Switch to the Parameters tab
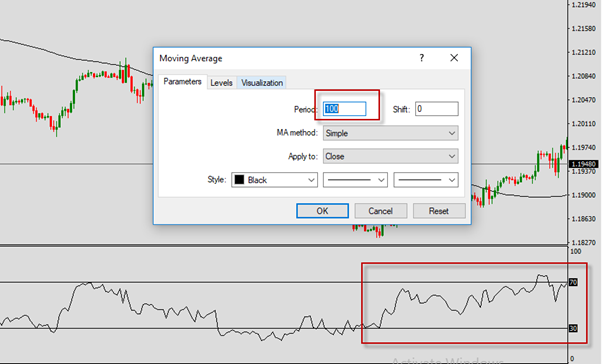The width and height of the screenshot is (602, 364). pyautogui.click(x=182, y=82)
